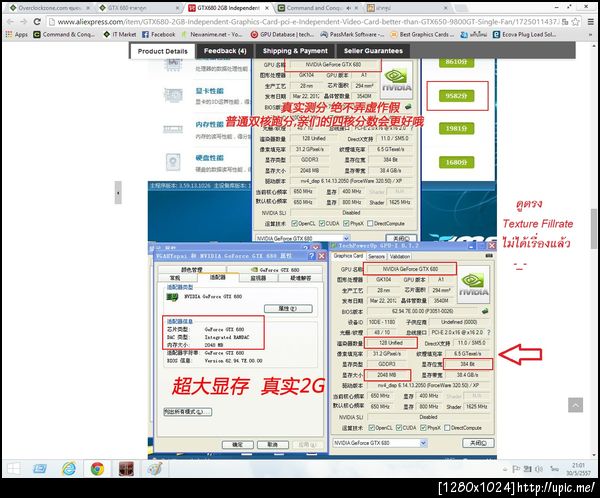Open the Ecova Plug Load Sol... bookmark
Viewport: 600px width, 498px height.
tap(524, 34)
